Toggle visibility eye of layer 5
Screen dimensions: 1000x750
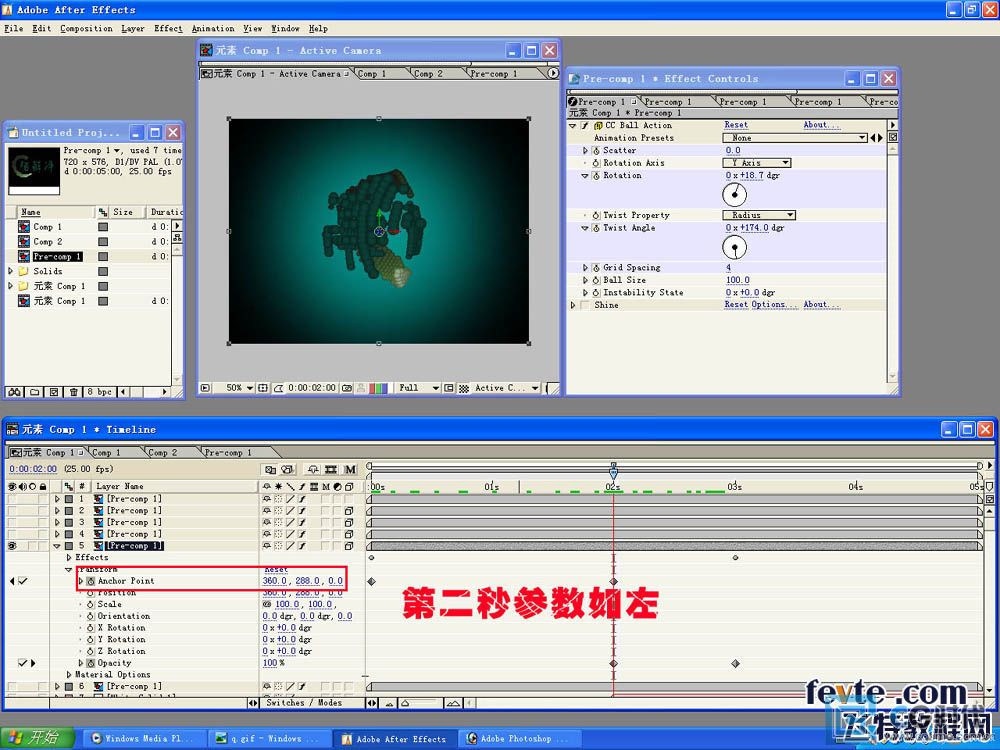pyautogui.click(x=12, y=546)
